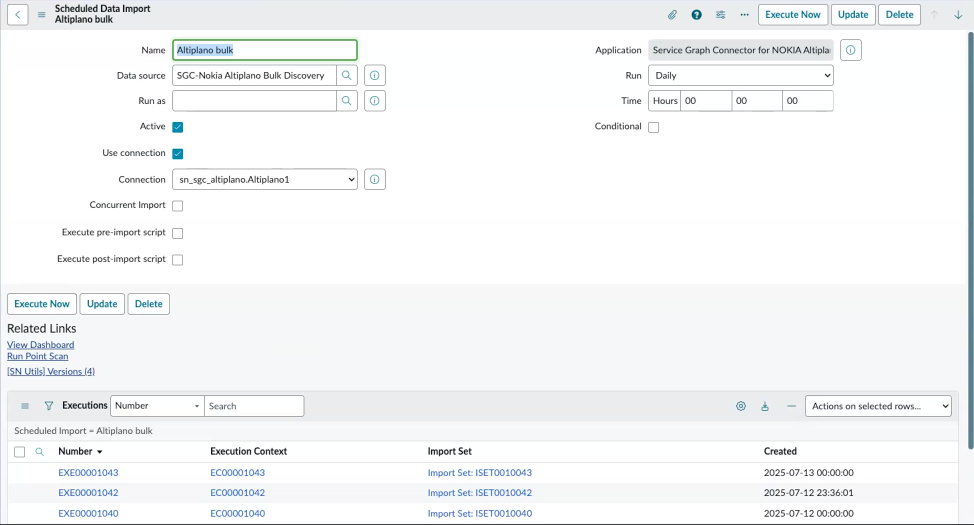
Task: Click the Data source input field
Action: coord(254,75)
